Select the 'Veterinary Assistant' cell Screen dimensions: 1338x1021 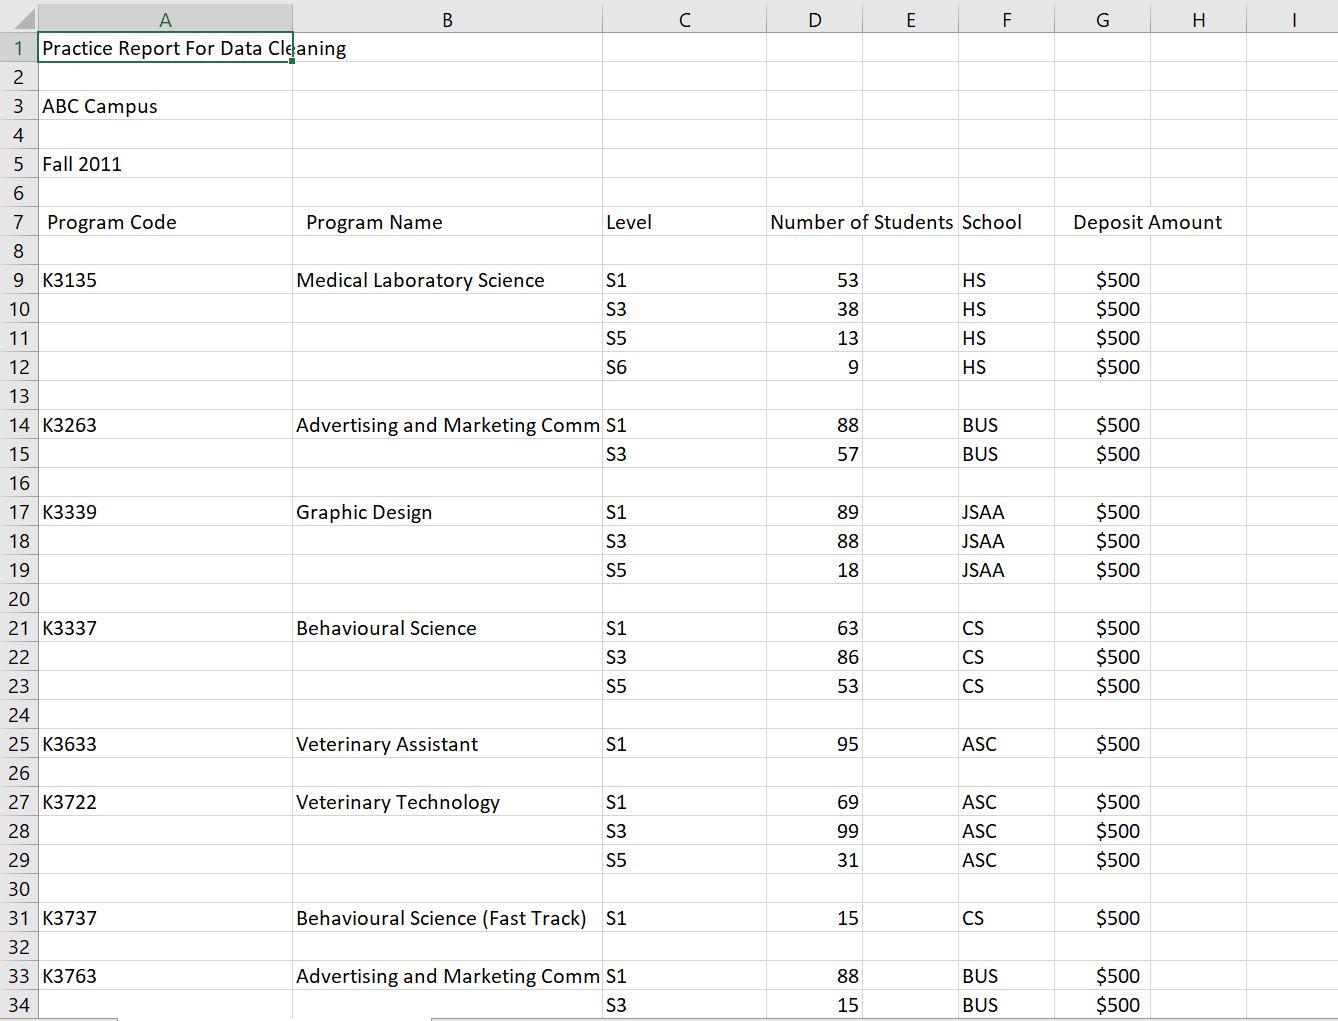coord(447,744)
